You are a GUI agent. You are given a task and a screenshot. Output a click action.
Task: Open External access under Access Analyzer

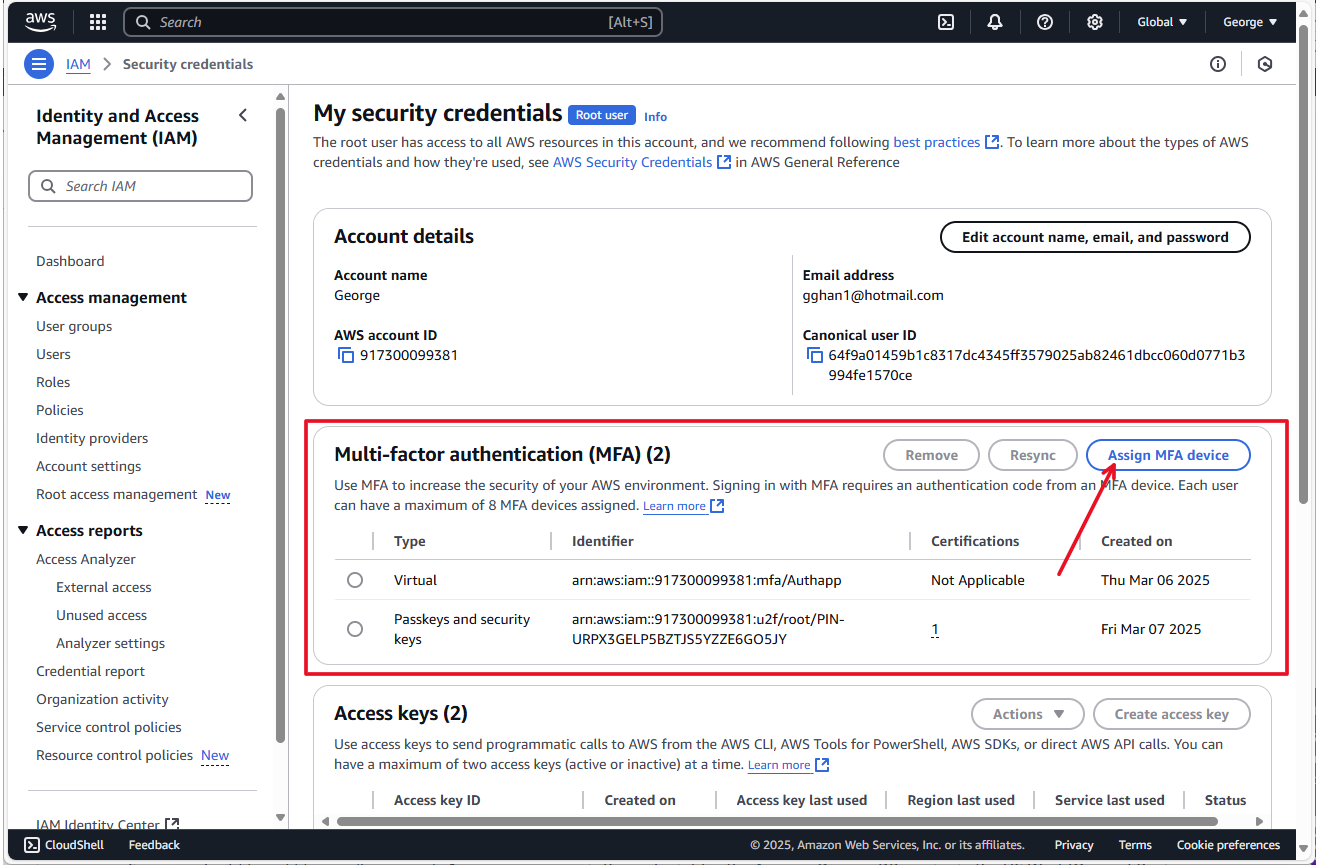(x=104, y=587)
